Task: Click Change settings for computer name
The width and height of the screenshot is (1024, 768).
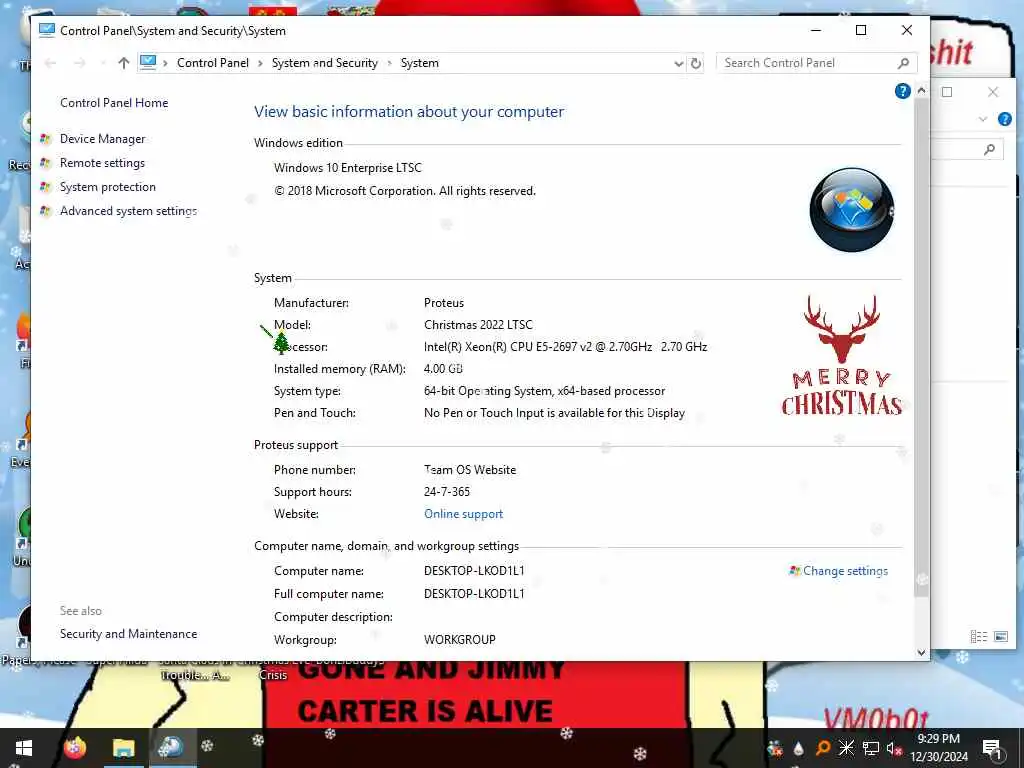Action: pyautogui.click(x=845, y=571)
